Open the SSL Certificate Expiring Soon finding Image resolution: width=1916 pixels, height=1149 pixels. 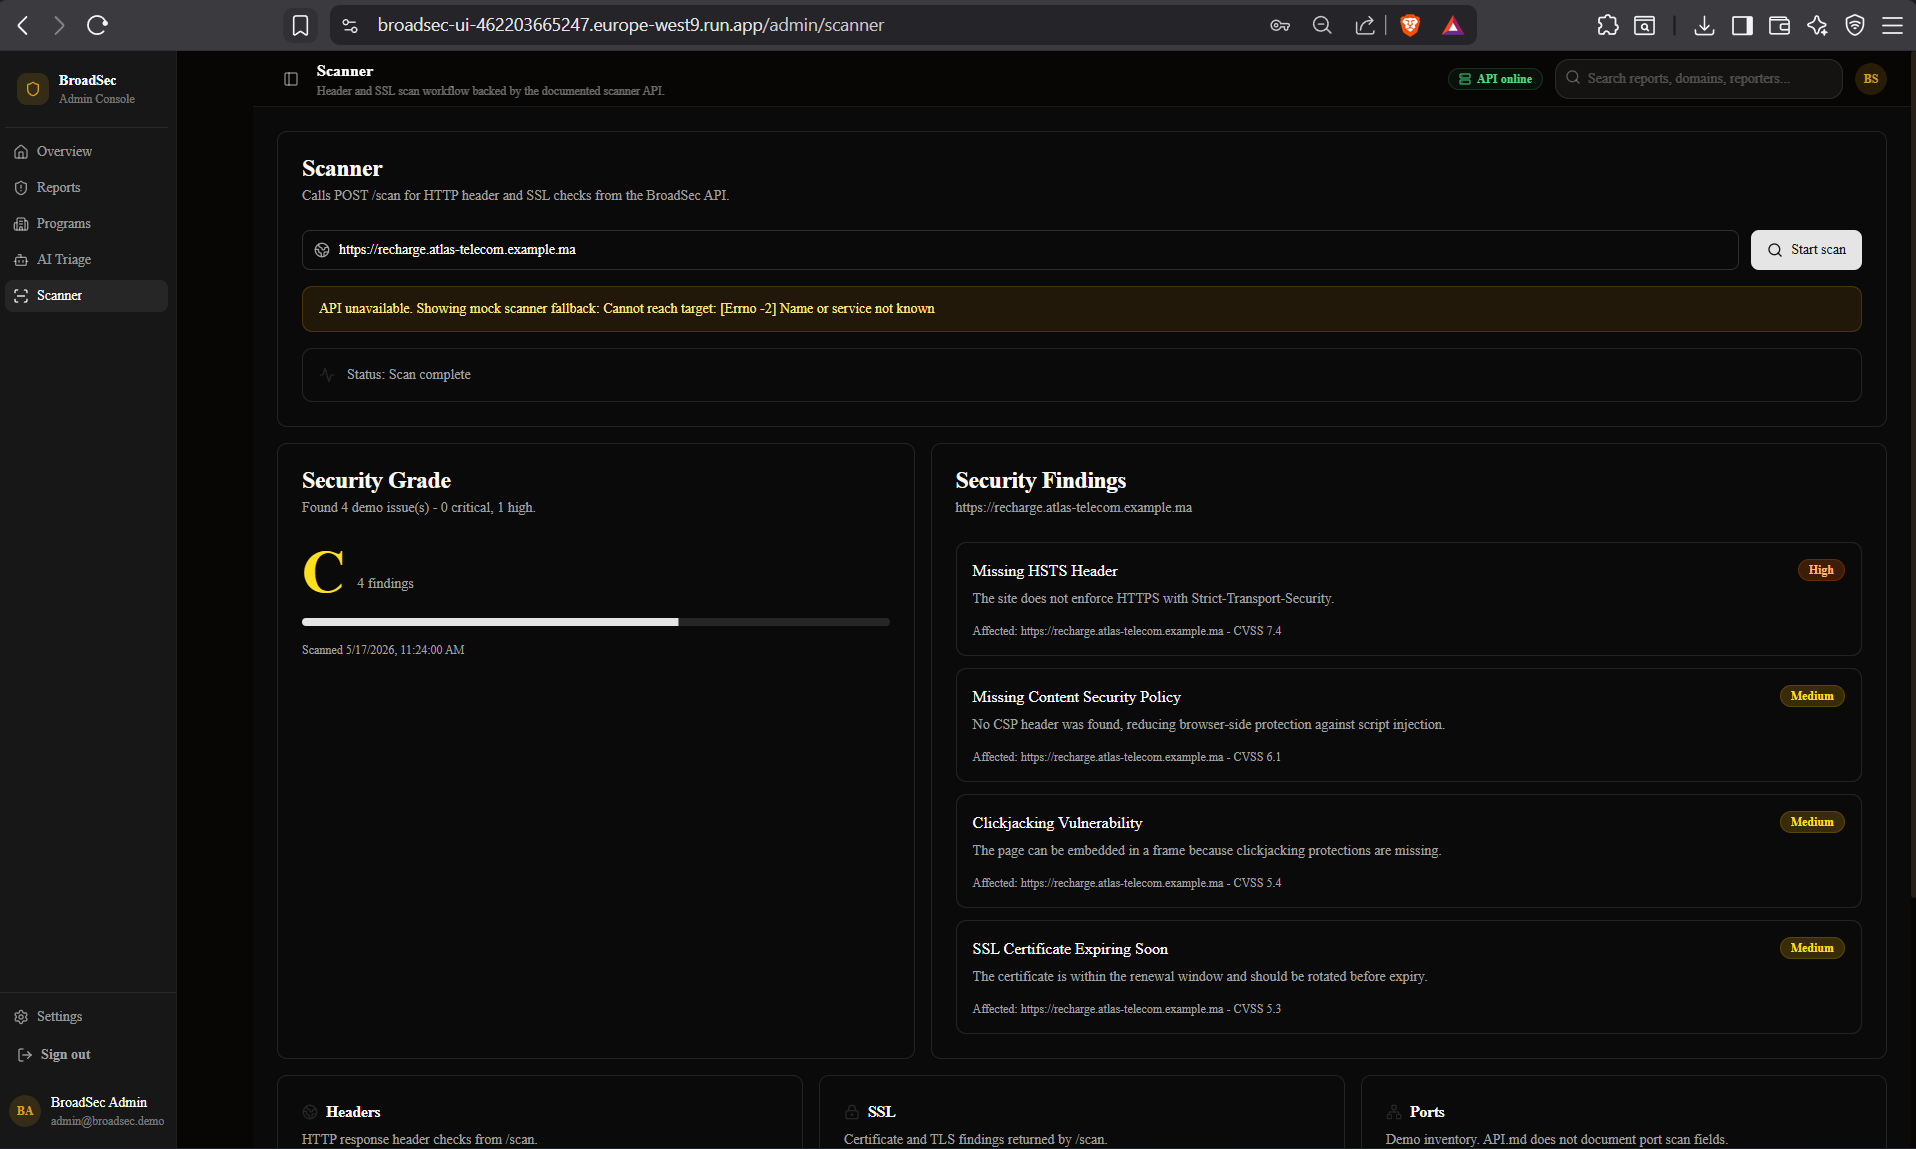(x=1408, y=977)
